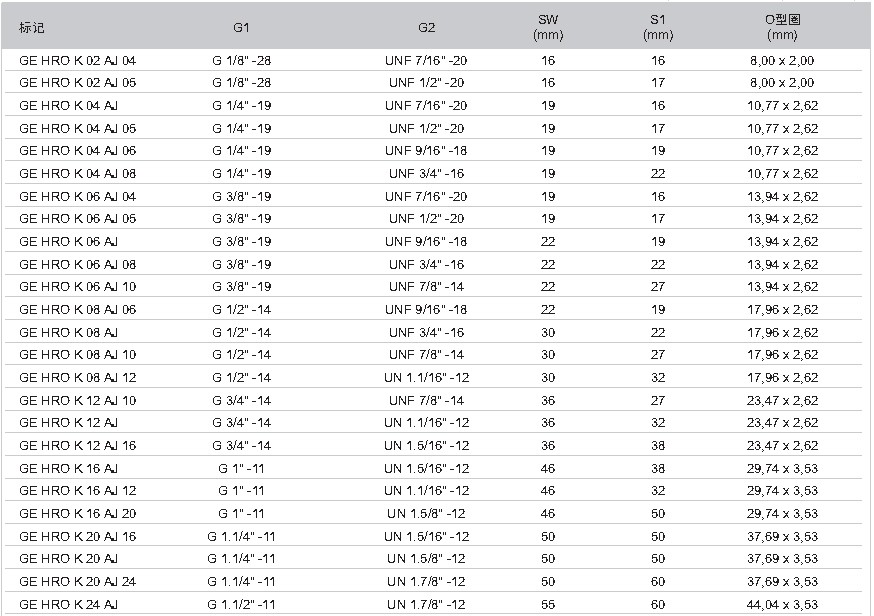Viewport: 874px width, 616px height.
Task: Select the SW (mm) column header
Action: coord(548,27)
